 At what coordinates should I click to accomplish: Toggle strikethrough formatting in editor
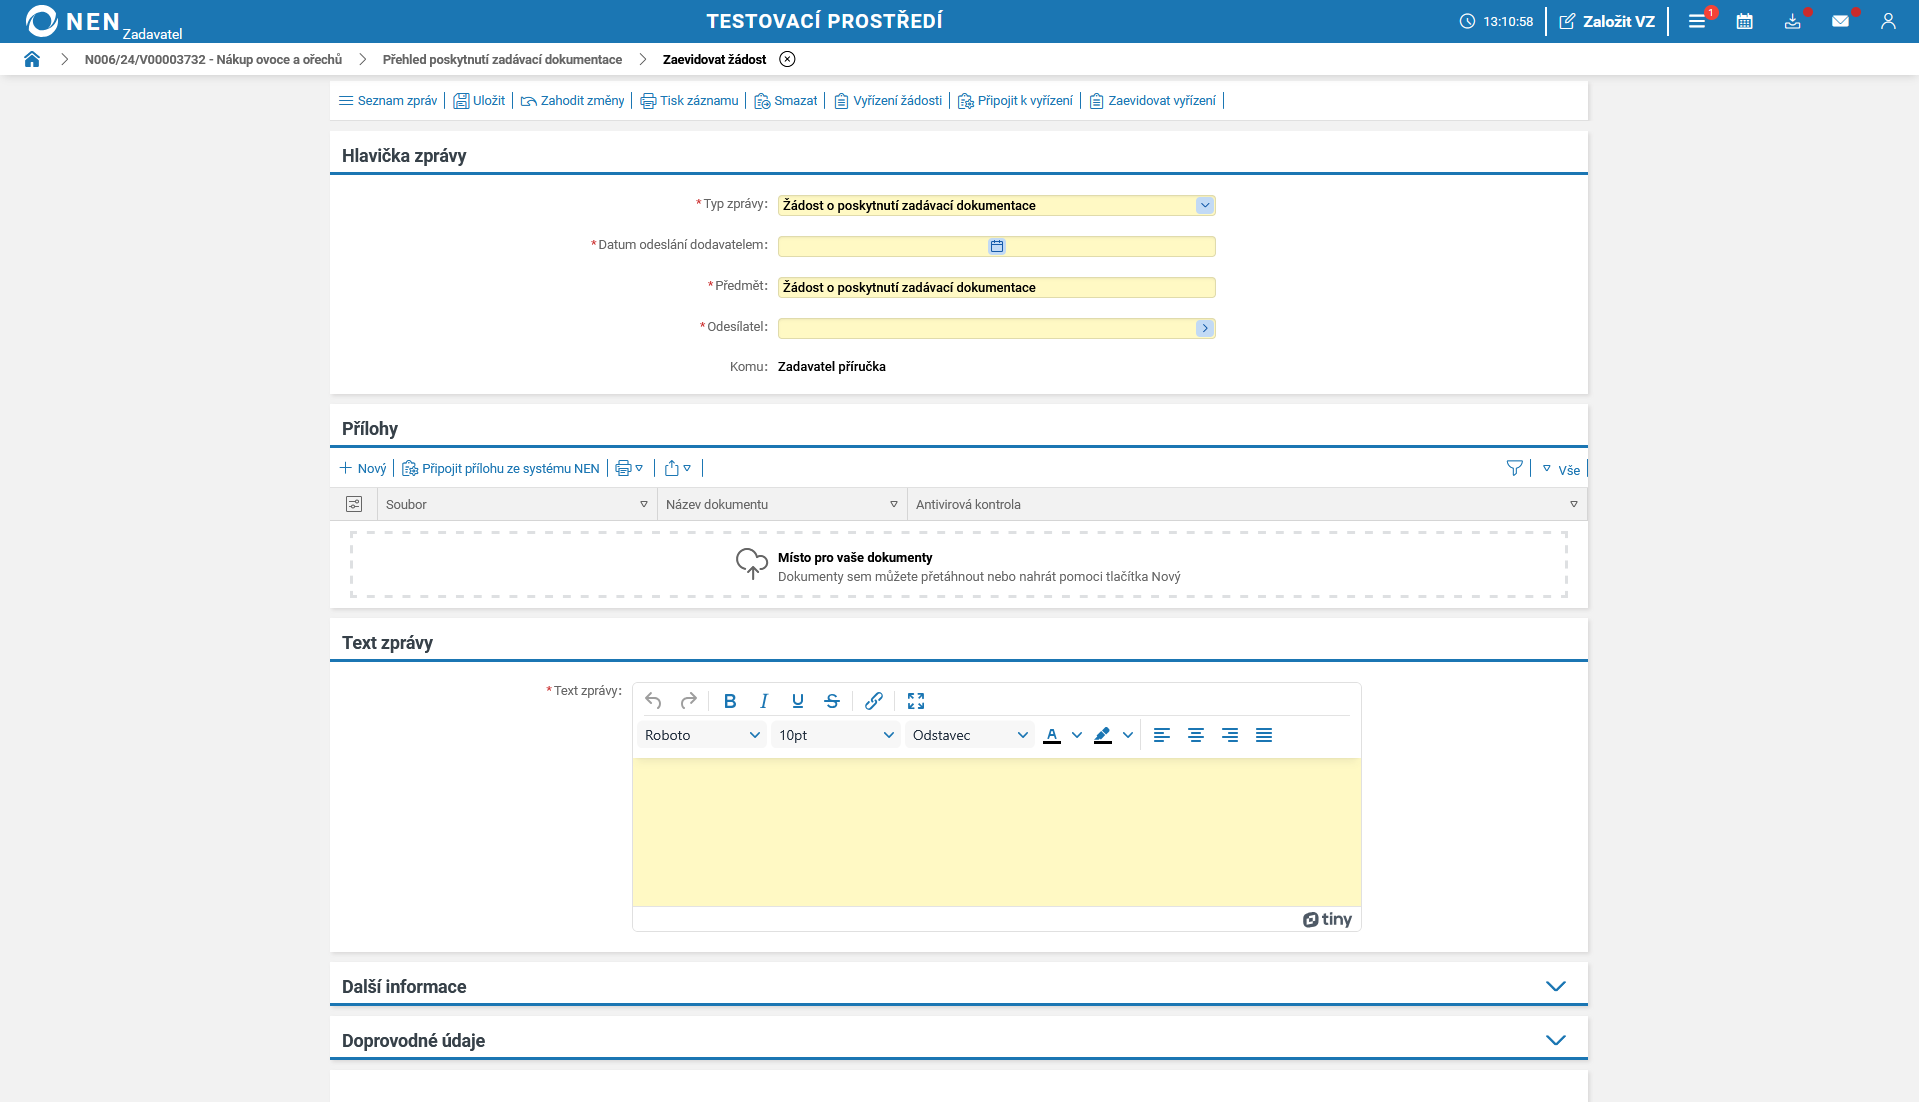(831, 701)
